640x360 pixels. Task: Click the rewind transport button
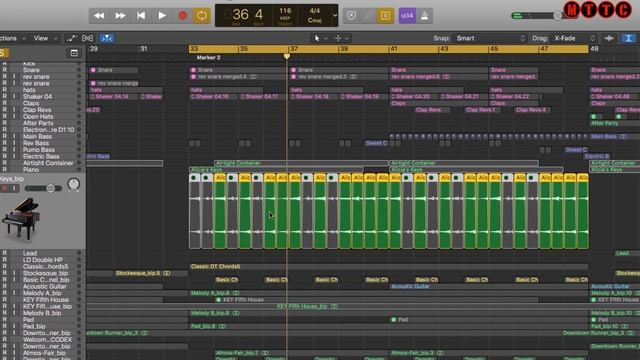coord(99,16)
